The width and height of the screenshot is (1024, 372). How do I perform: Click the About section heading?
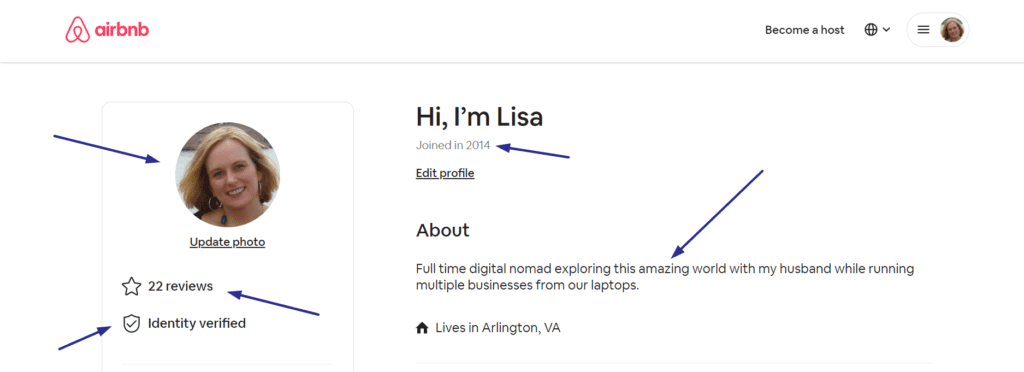click(443, 230)
